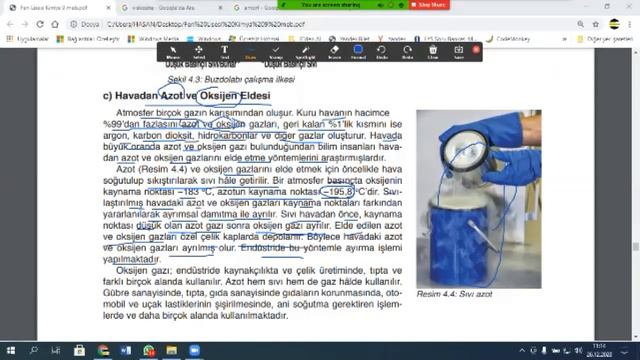Enable the Spotlight tool

coord(305,52)
